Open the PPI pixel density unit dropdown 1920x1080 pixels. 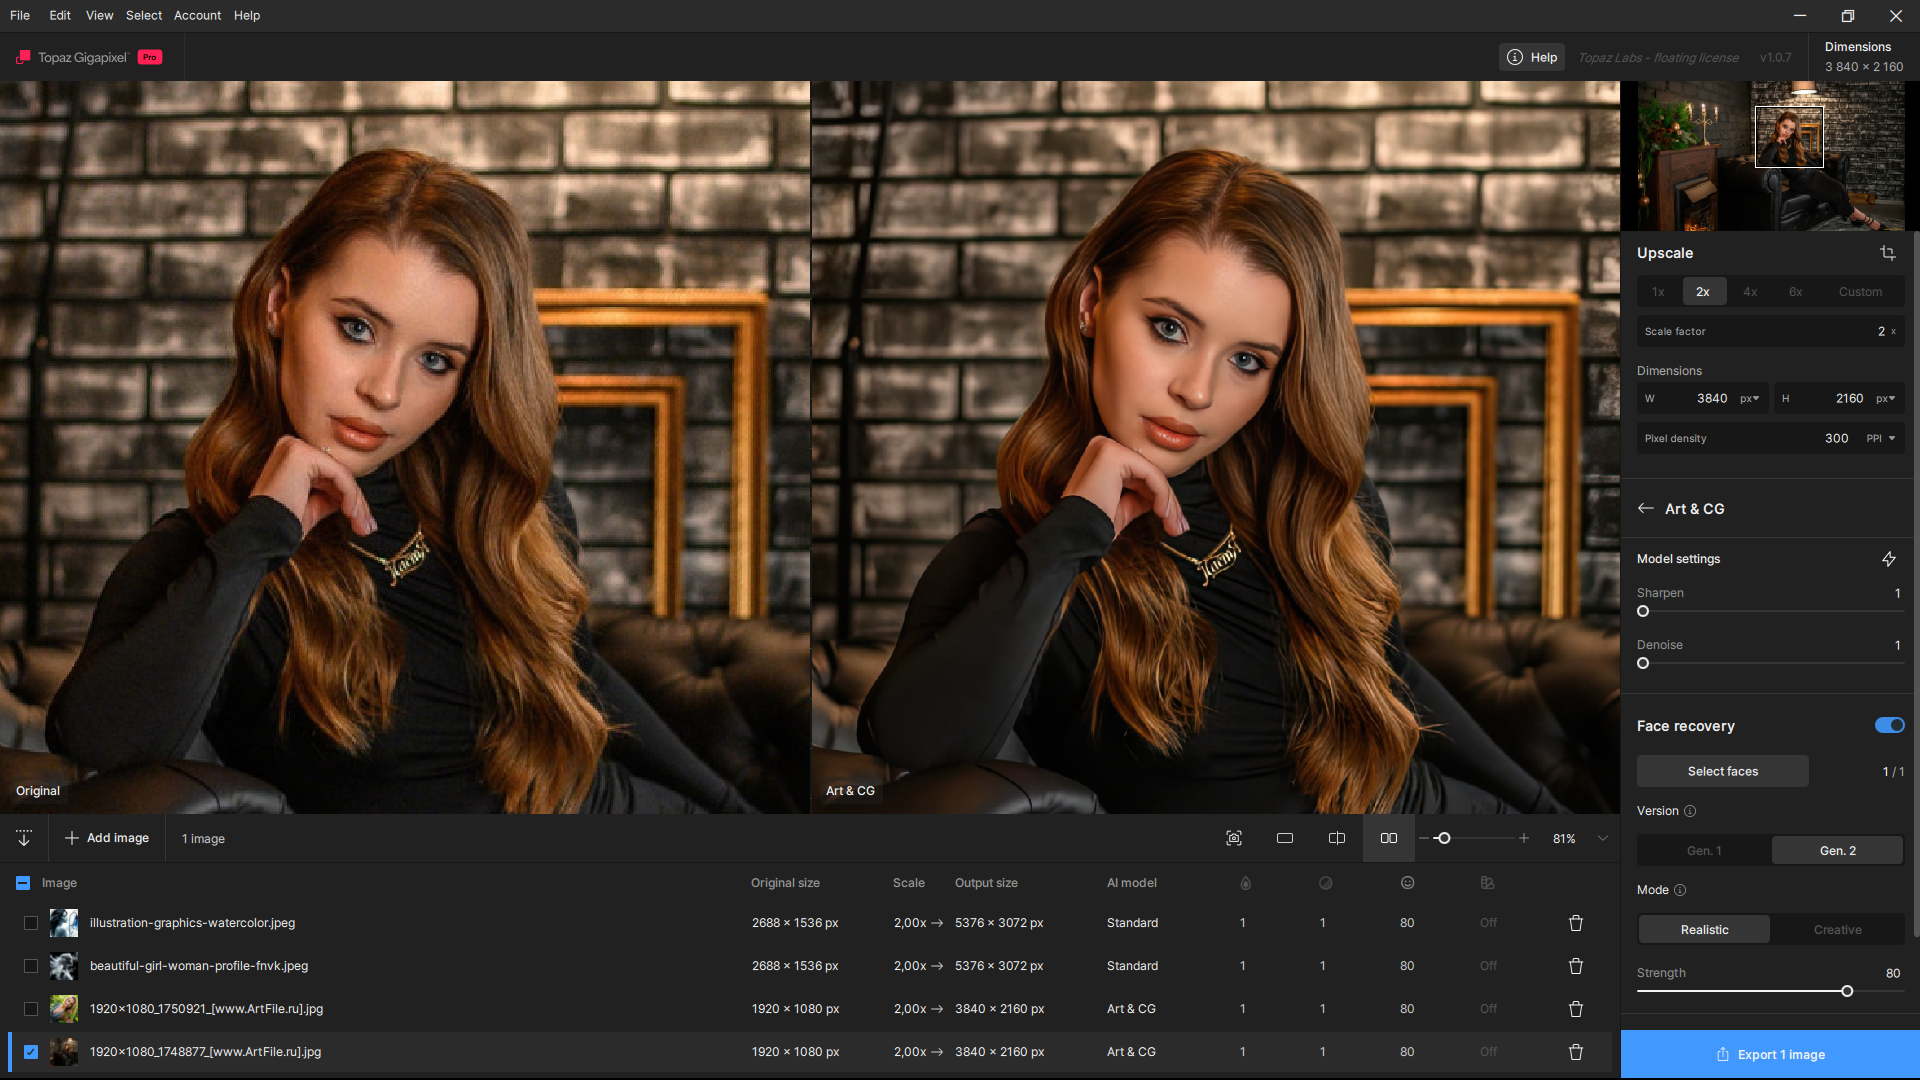pyautogui.click(x=1881, y=438)
